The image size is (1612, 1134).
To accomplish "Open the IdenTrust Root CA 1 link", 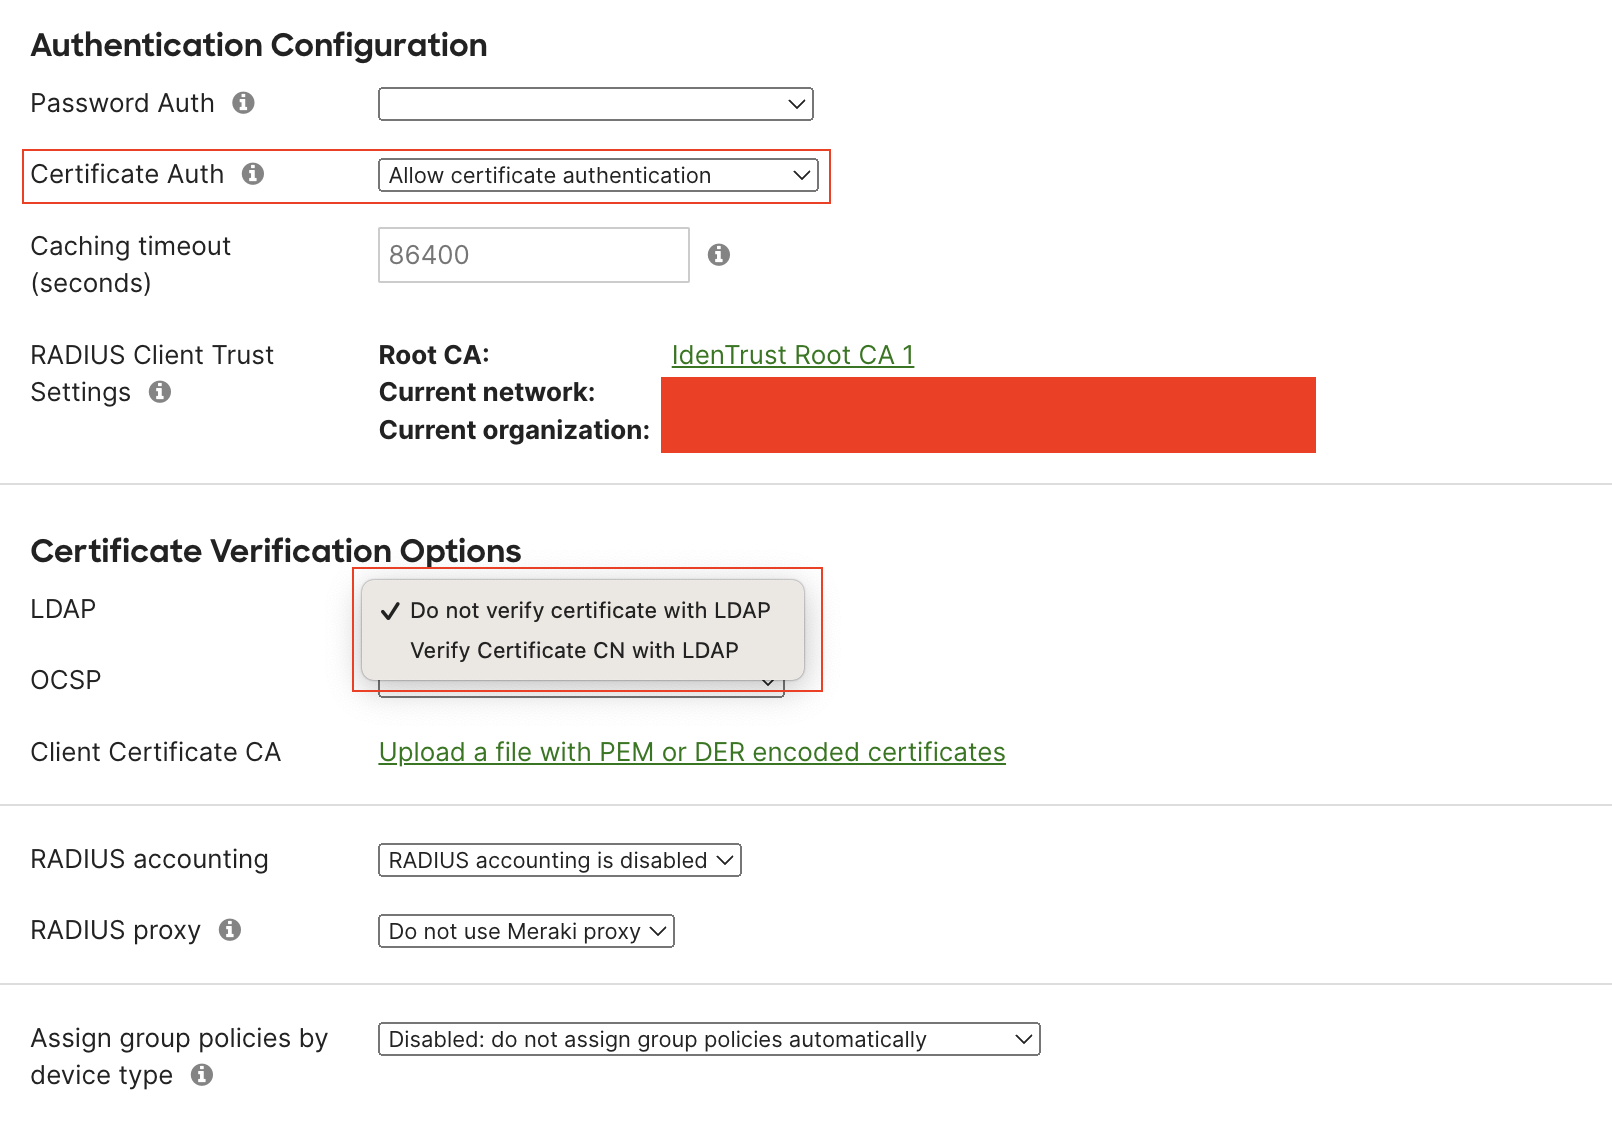I will pyautogui.click(x=792, y=355).
